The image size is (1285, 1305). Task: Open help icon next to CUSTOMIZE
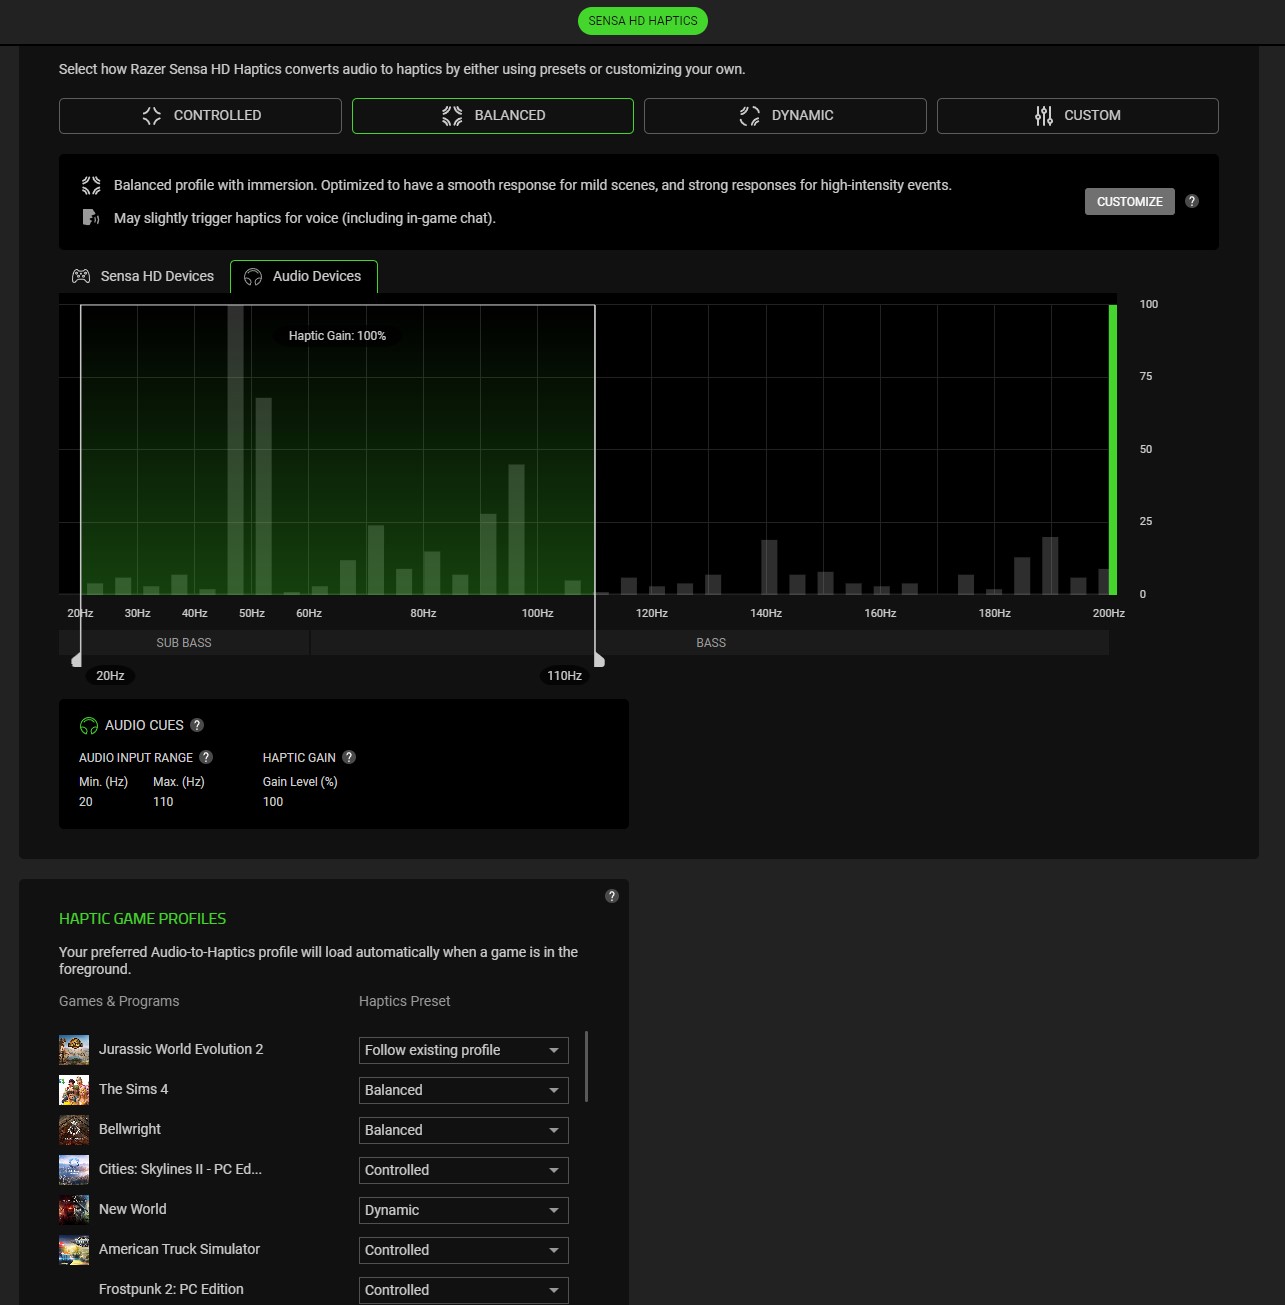[1192, 201]
